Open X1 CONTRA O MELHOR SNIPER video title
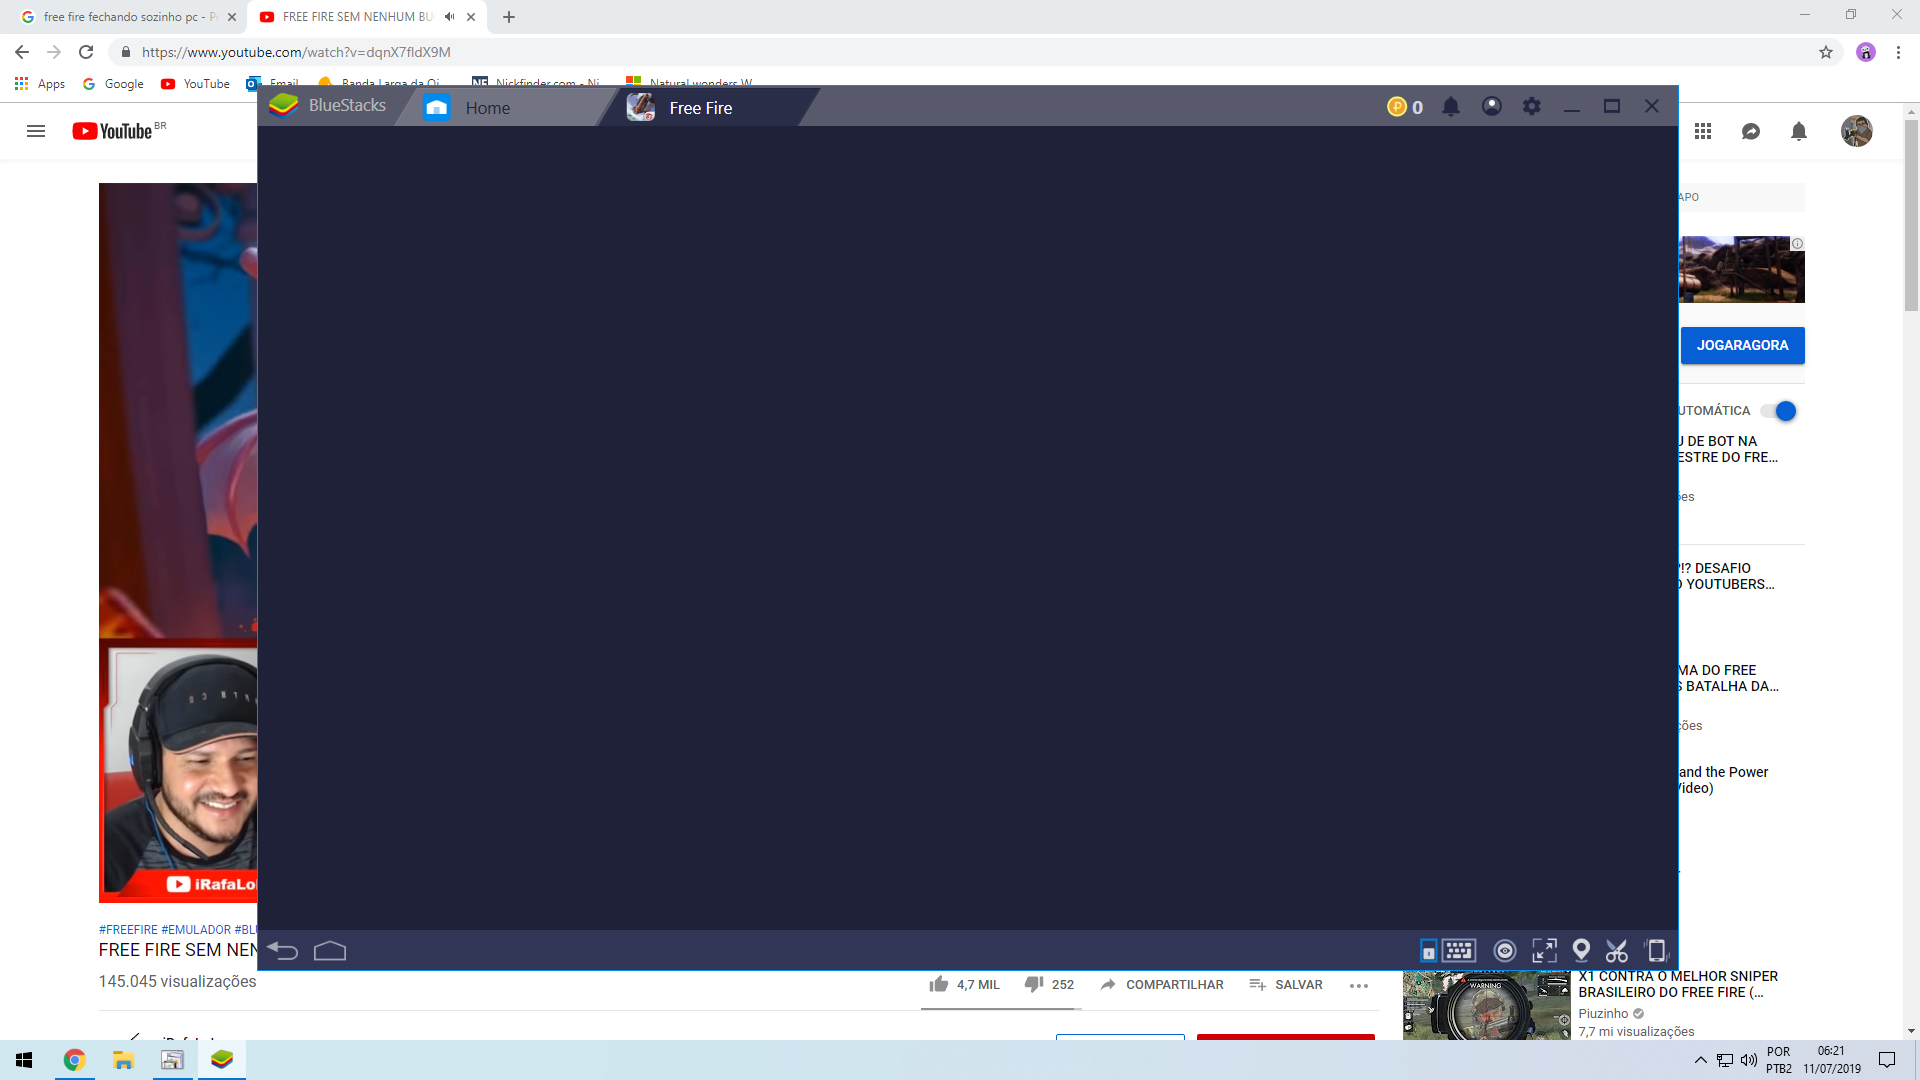Image resolution: width=1920 pixels, height=1080 pixels. pyautogui.click(x=1678, y=984)
